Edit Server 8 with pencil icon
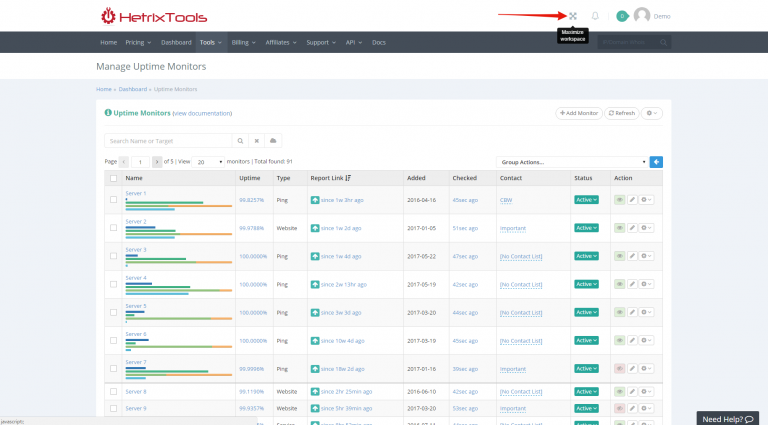Image resolution: width=768 pixels, height=425 pixels. point(632,392)
